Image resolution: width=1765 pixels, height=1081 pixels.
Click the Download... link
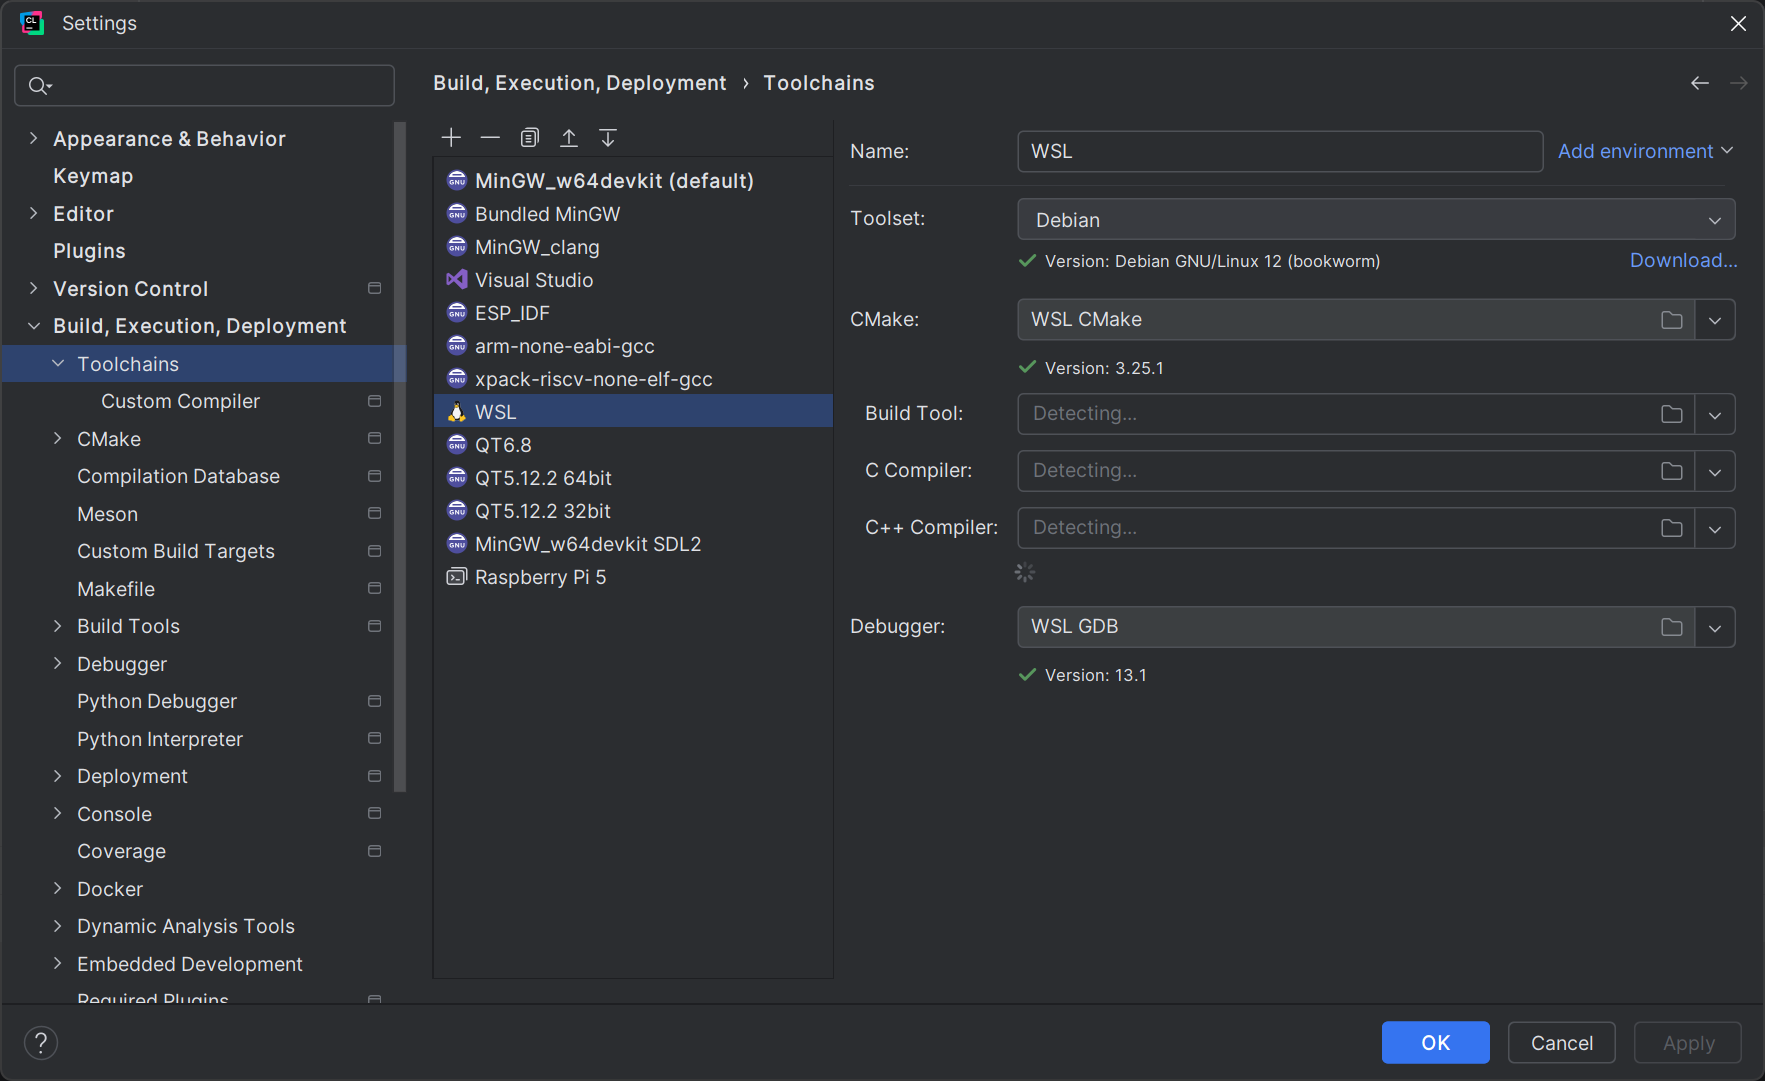1683,260
